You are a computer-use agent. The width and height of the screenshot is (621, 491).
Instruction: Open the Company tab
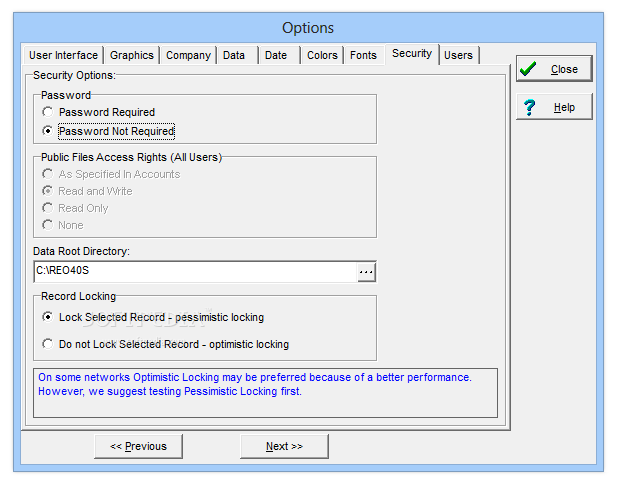(x=188, y=55)
